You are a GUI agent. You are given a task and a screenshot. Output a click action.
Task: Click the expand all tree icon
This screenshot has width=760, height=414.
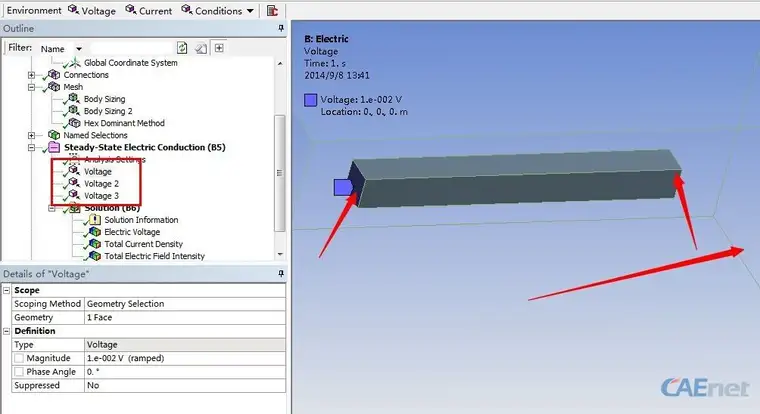[x=219, y=48]
